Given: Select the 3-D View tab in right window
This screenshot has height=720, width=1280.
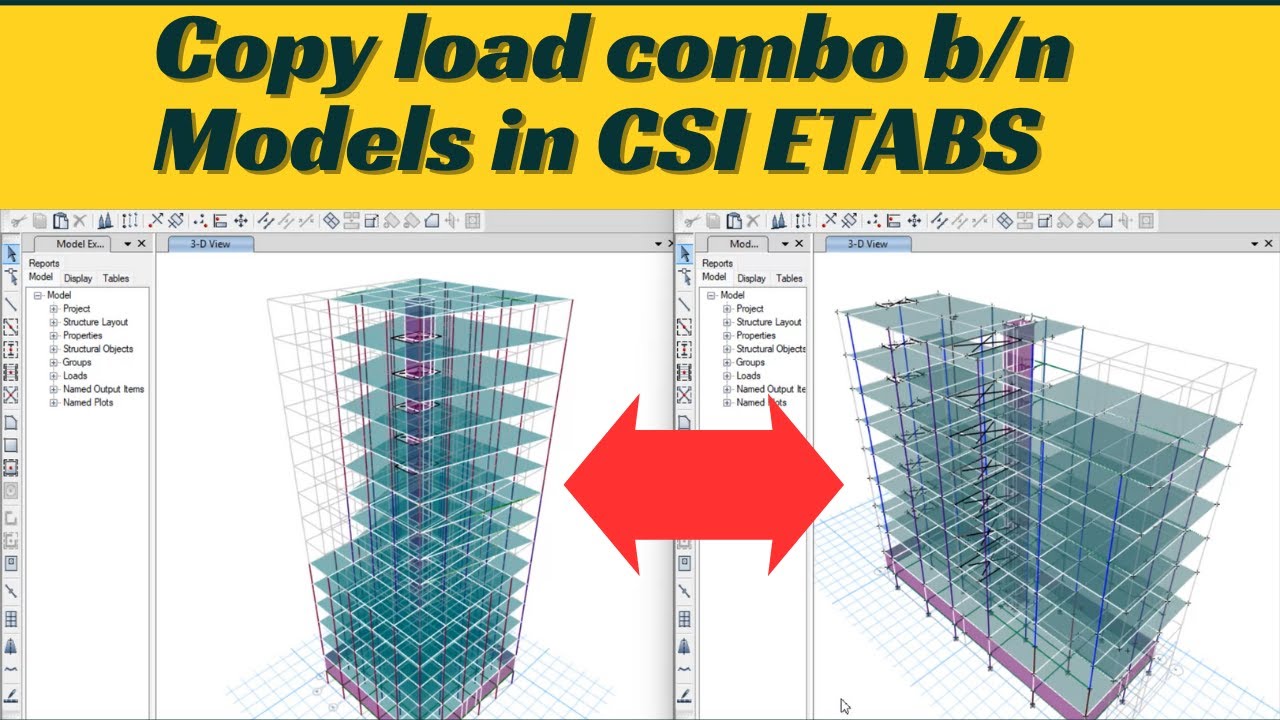Looking at the screenshot, I should 867,243.
